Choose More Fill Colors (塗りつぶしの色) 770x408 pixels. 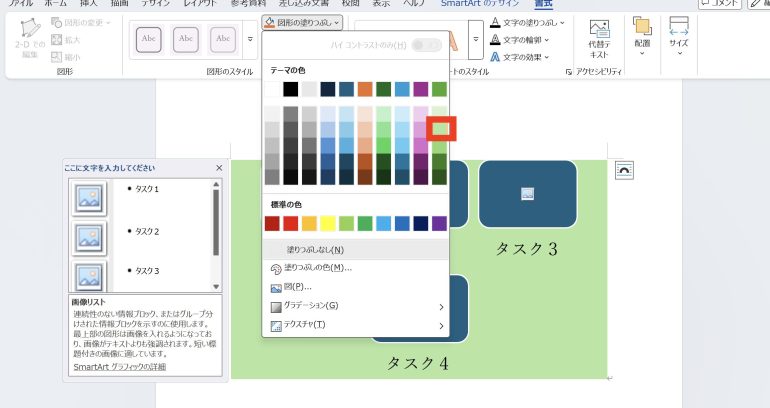[356, 268]
